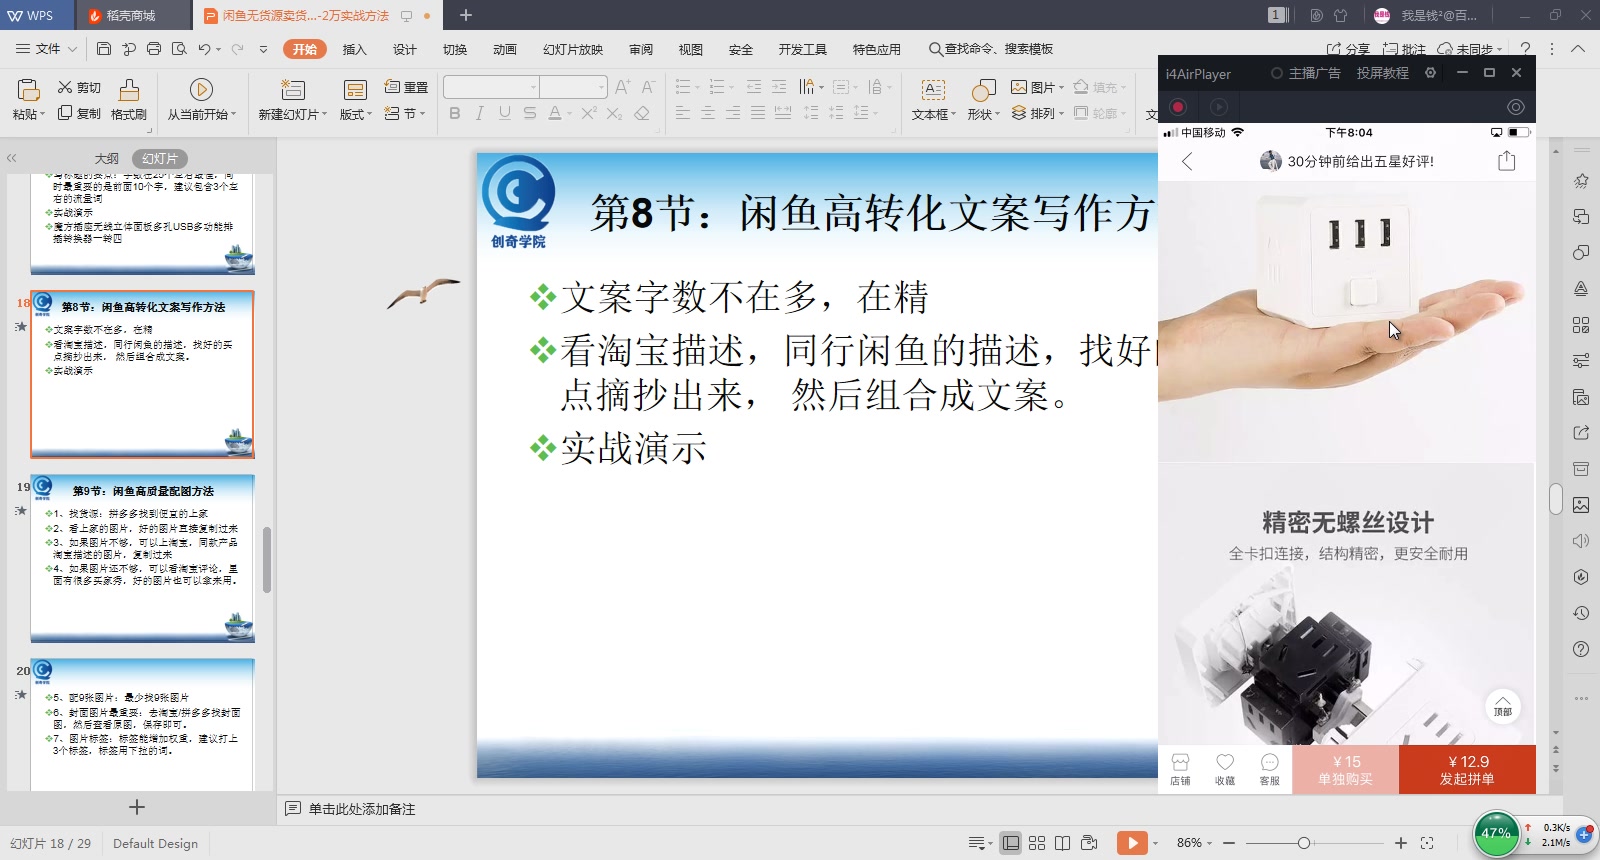Image resolution: width=1600 pixels, height=860 pixels.
Task: Switch to the Outline (大纲) tab
Action: coord(107,158)
